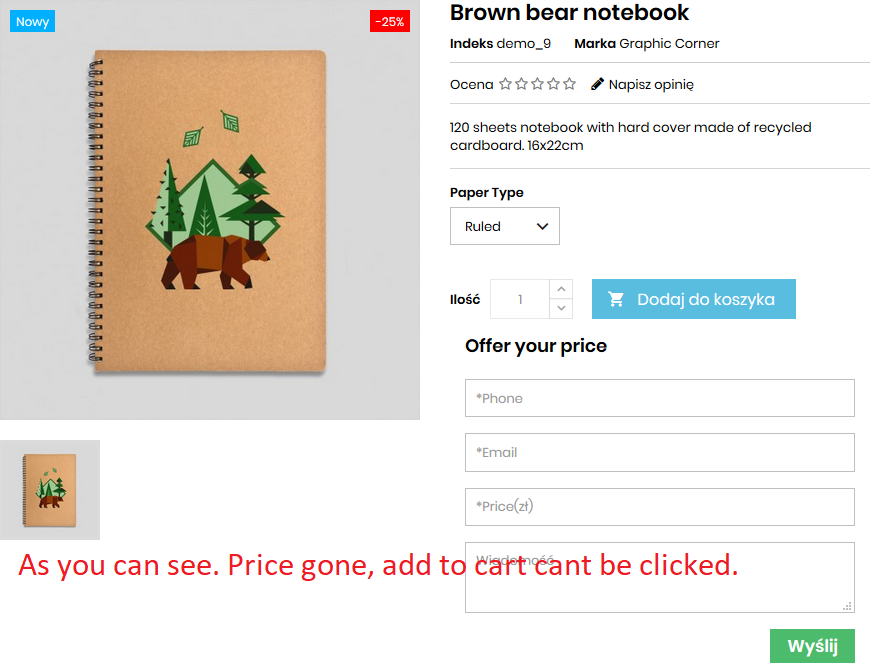
Task: Click the third rating star
Action: (537, 84)
